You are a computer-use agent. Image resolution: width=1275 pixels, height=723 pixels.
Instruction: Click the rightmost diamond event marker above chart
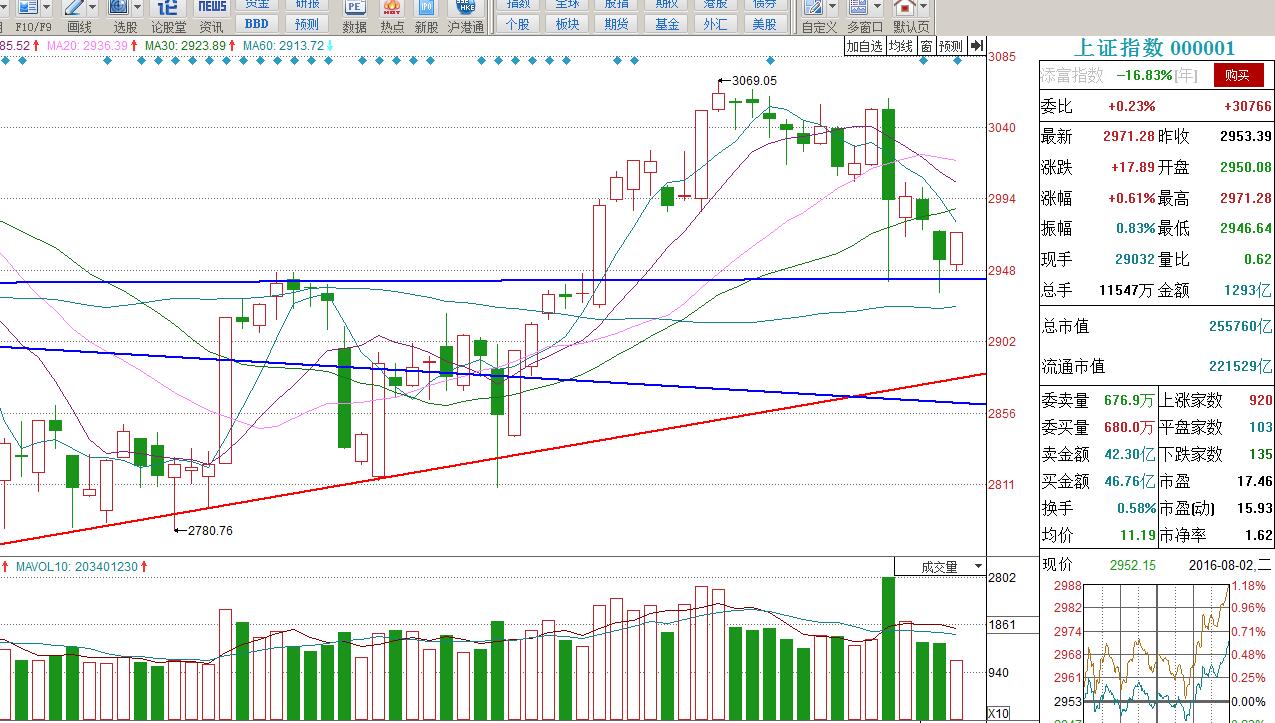957,62
